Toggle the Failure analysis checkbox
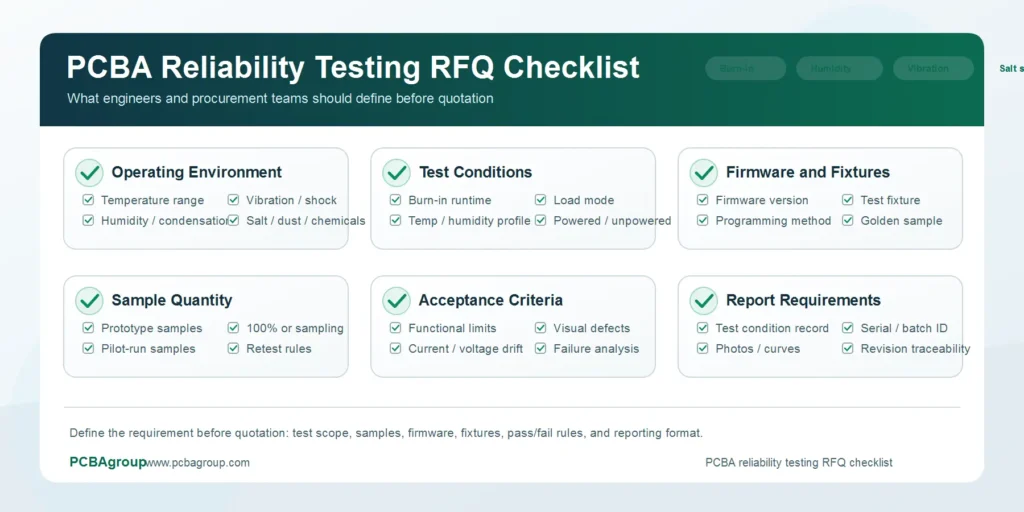 point(541,349)
